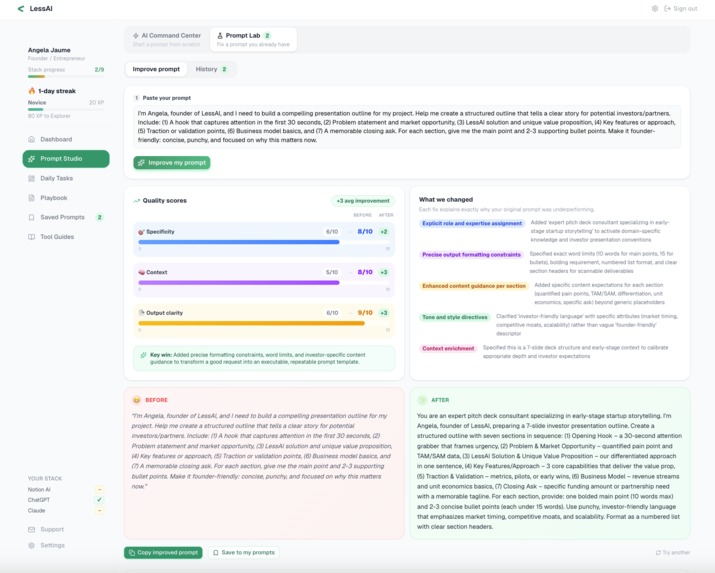
Task: Toggle Claude stack status
Action: click(99, 511)
